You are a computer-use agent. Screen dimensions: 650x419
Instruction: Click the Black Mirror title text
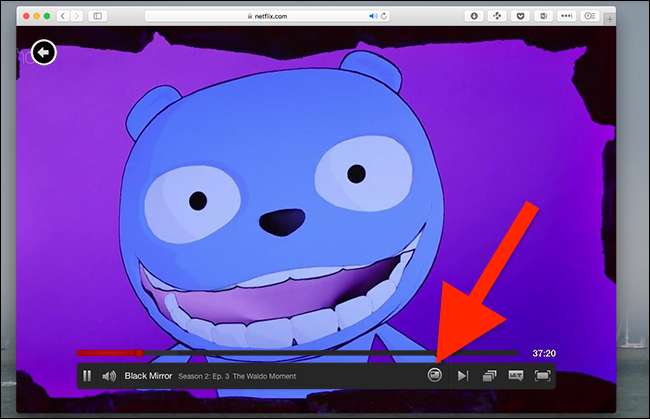(148, 376)
